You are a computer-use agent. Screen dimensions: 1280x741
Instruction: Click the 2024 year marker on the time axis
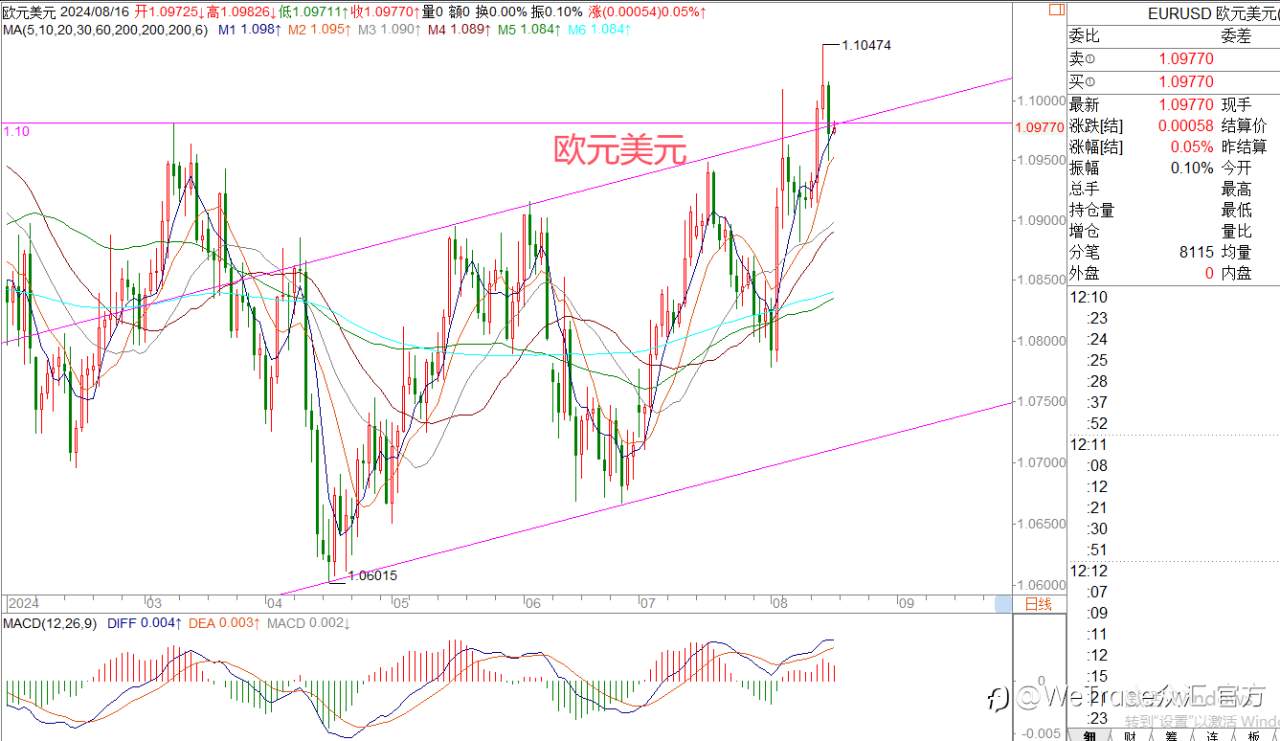point(22,604)
